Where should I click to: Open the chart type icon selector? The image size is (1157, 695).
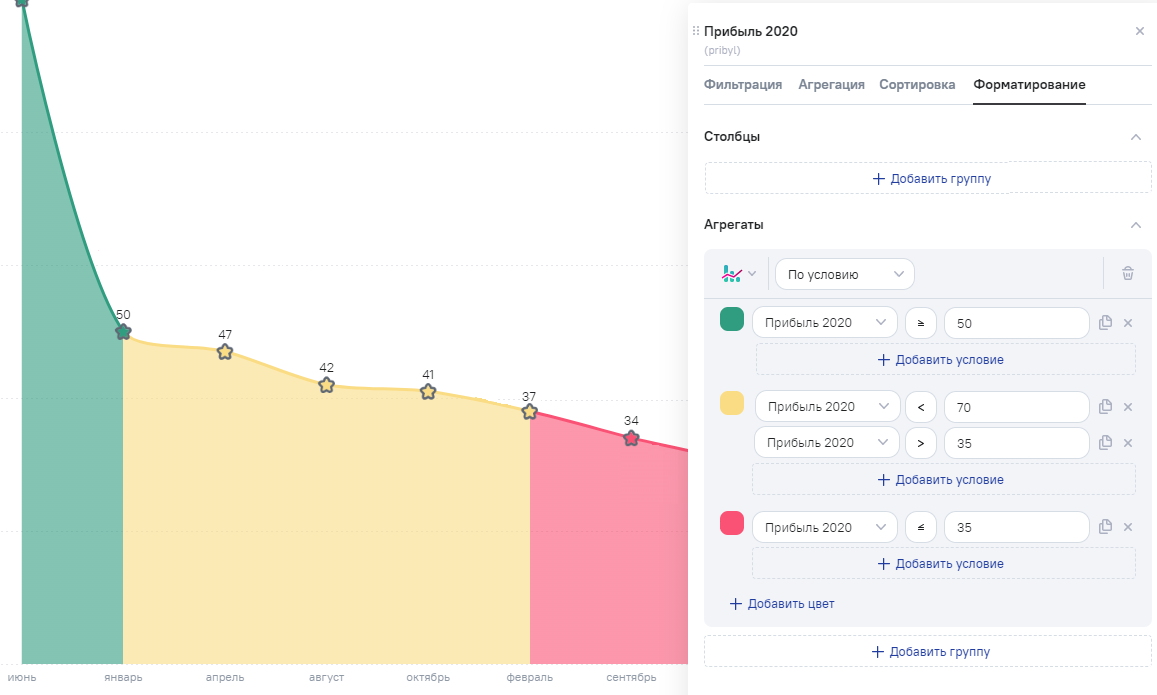pyautogui.click(x=739, y=274)
